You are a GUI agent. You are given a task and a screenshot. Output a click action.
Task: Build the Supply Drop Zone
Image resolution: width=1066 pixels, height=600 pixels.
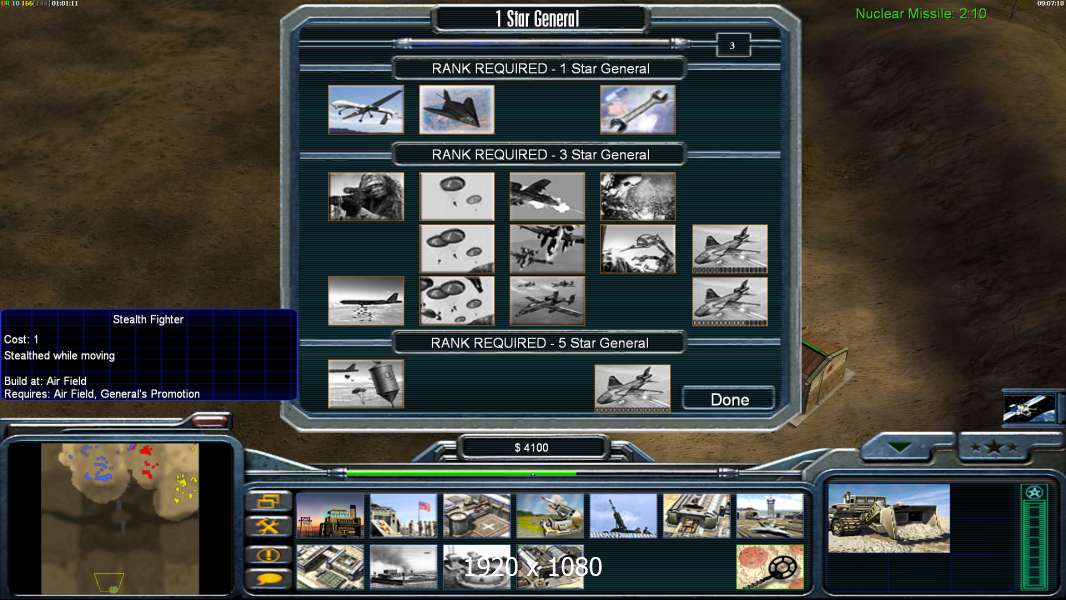pyautogui.click(x=403, y=567)
